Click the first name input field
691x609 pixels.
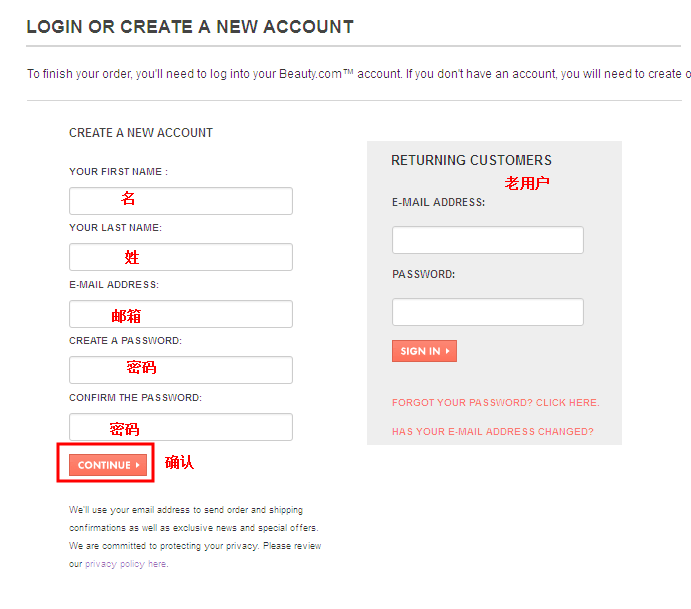[x=180, y=201]
